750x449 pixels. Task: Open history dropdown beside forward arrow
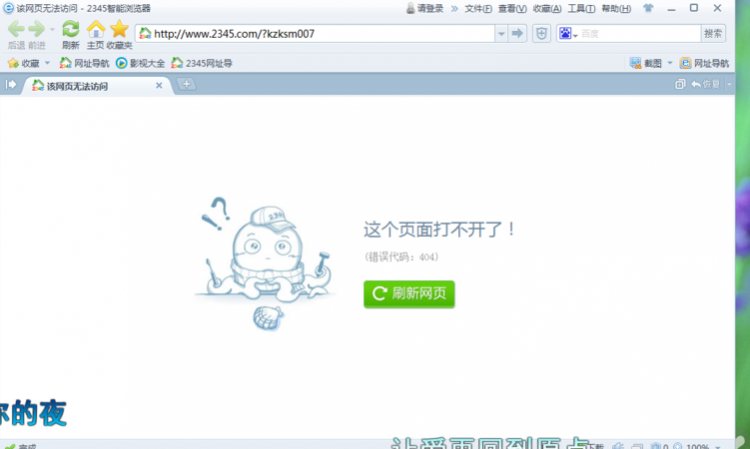[x=52, y=30]
